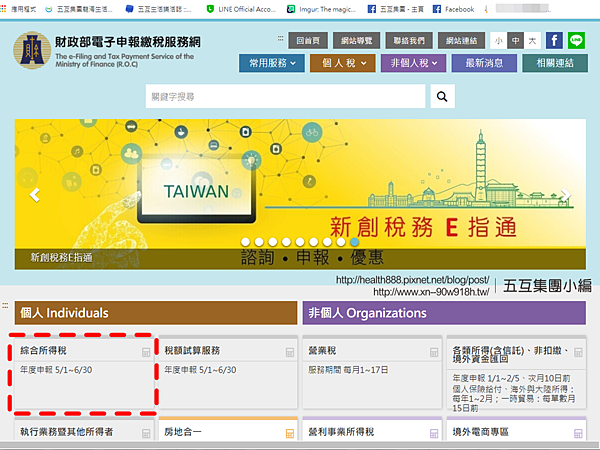Click the 新創稅務E指通 banner image
The height and width of the screenshot is (450, 600).
(300, 194)
